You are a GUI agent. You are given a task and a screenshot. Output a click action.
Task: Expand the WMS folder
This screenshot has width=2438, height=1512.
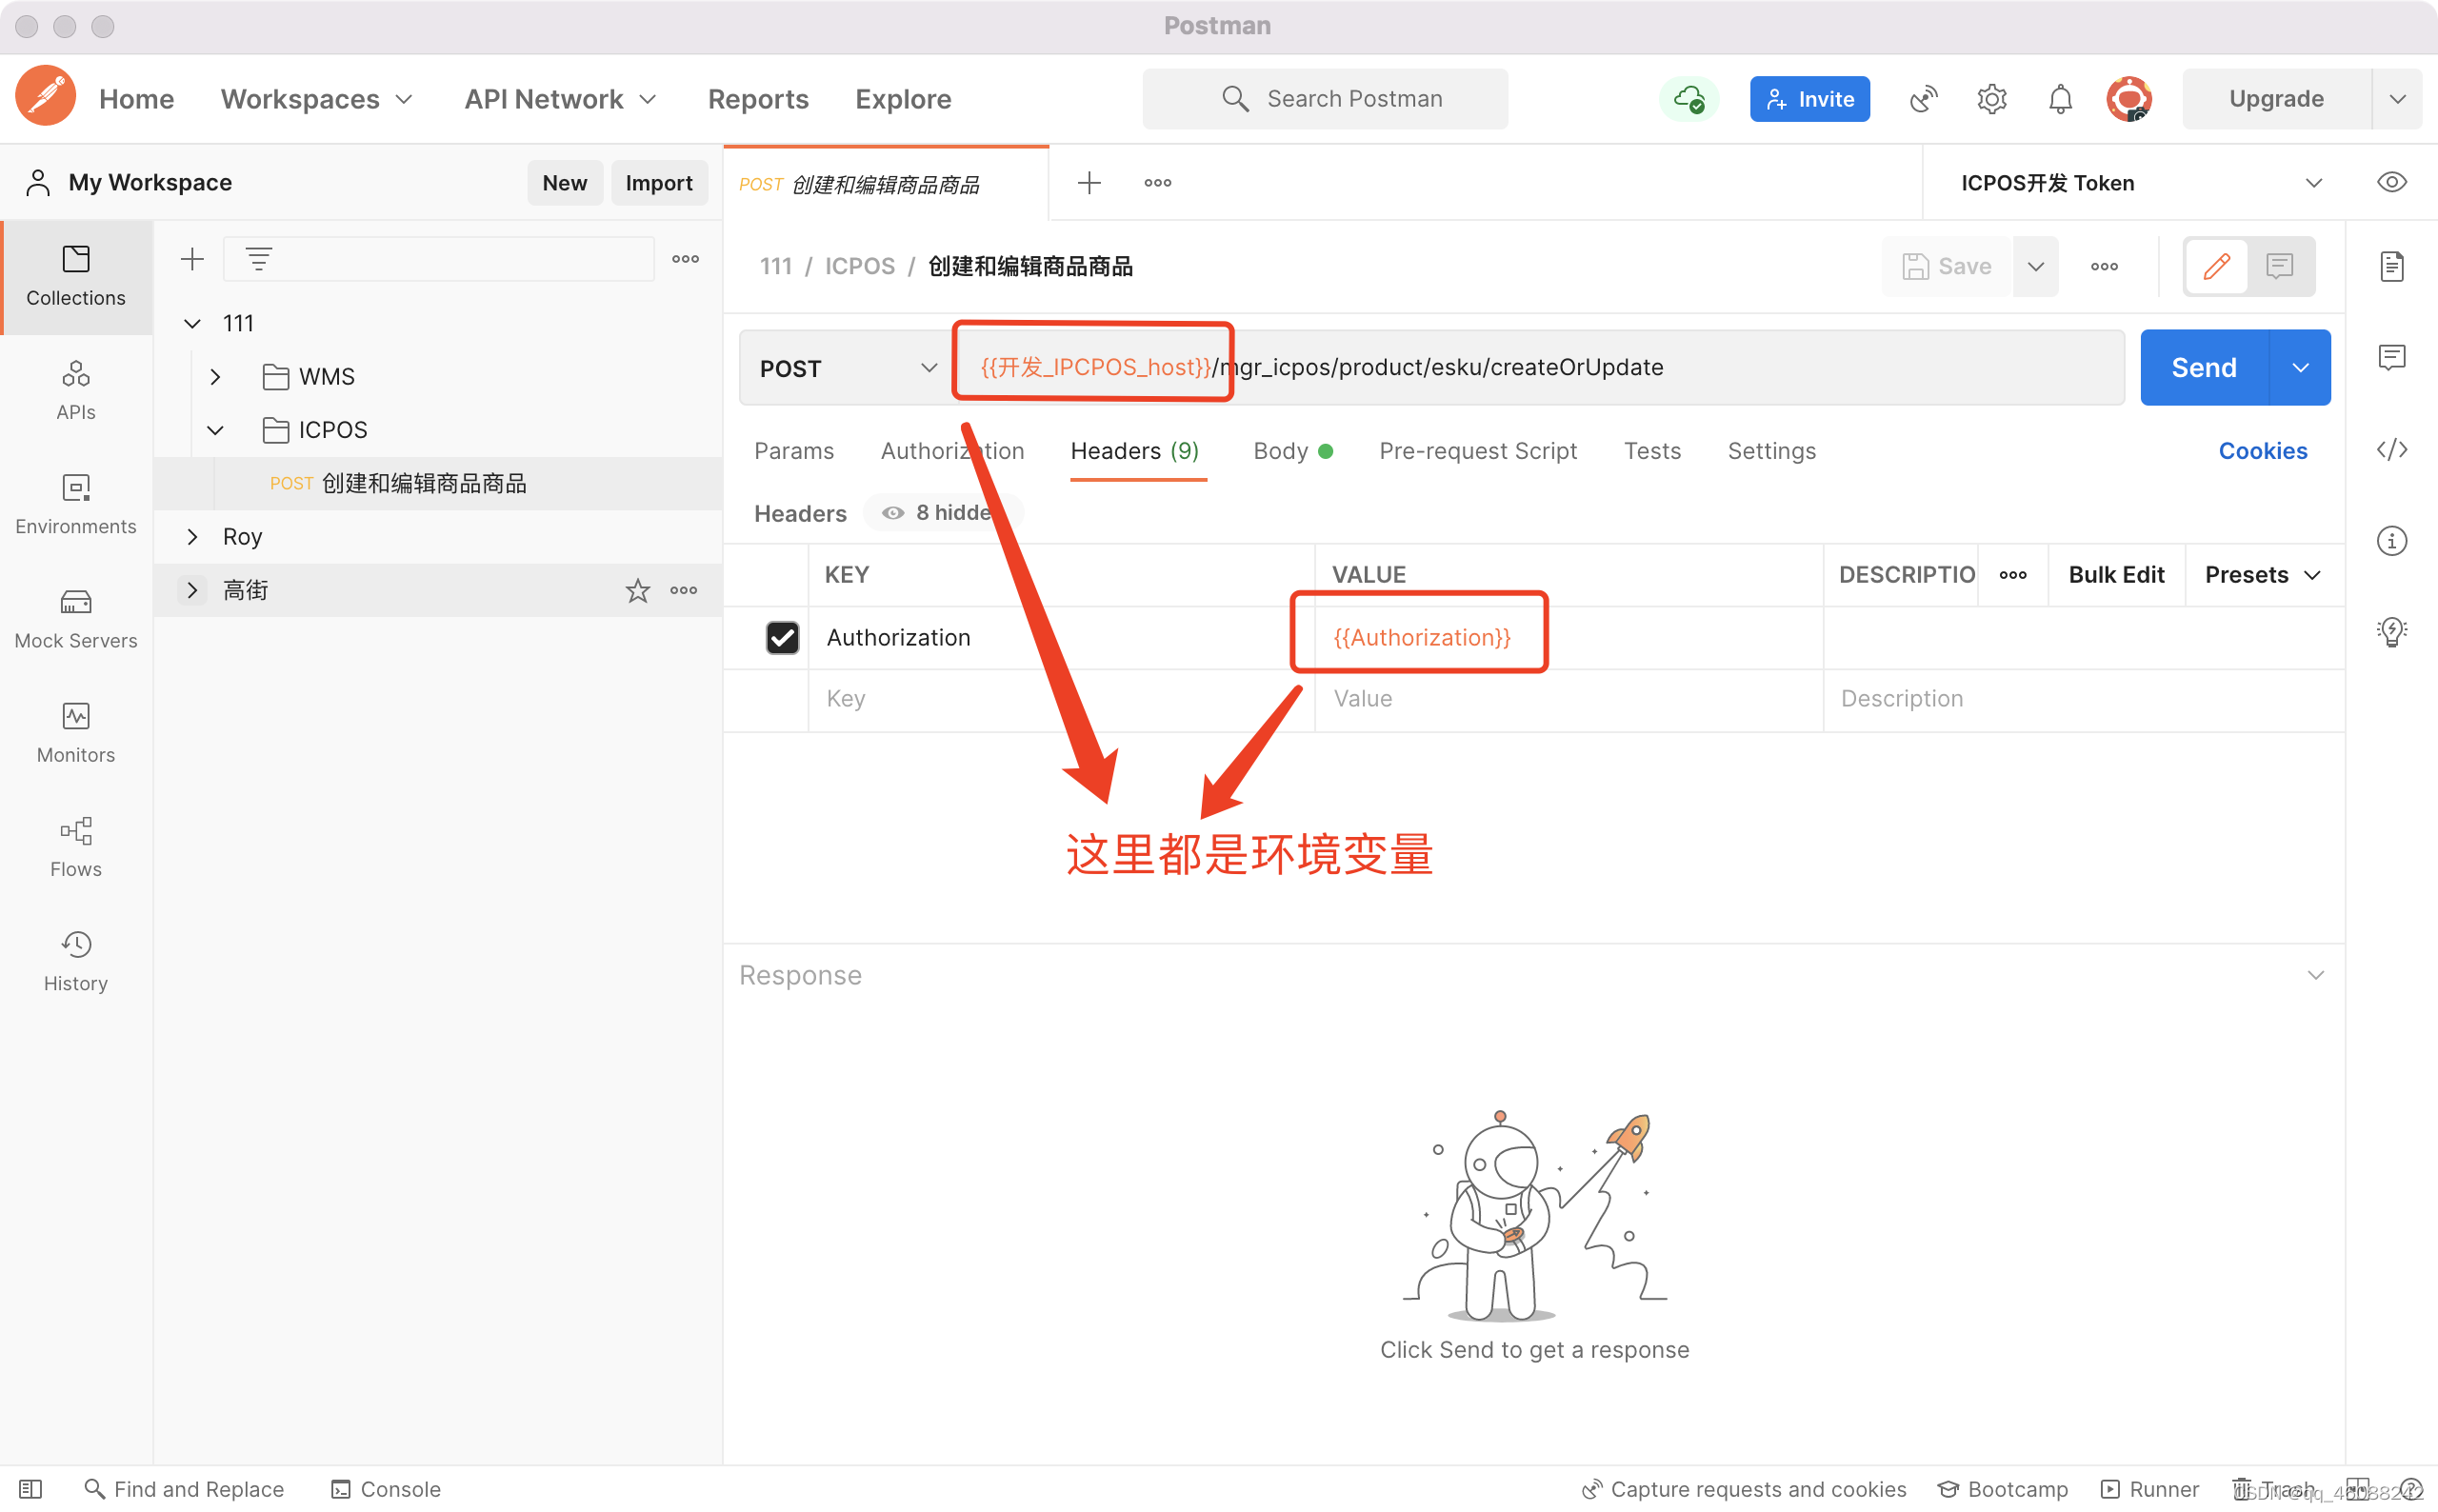point(215,377)
